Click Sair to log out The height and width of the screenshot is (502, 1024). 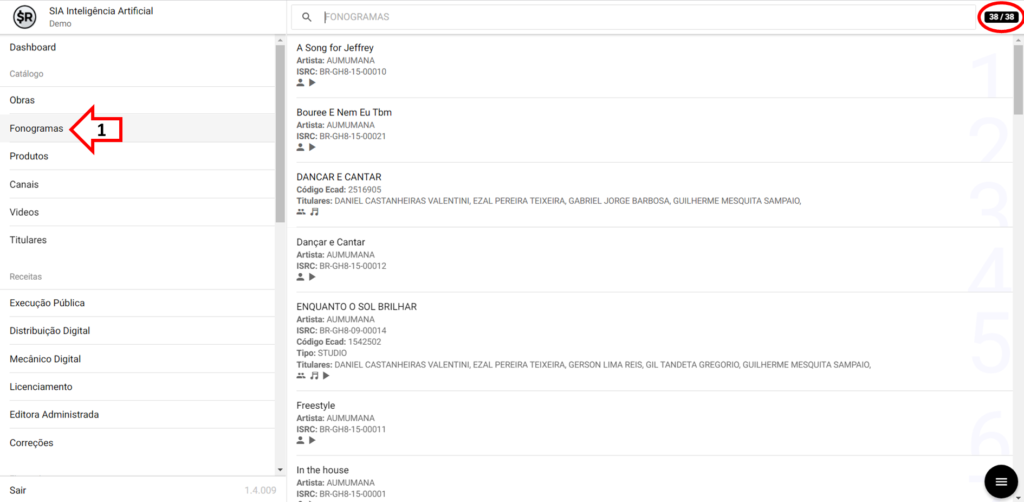coord(18,491)
